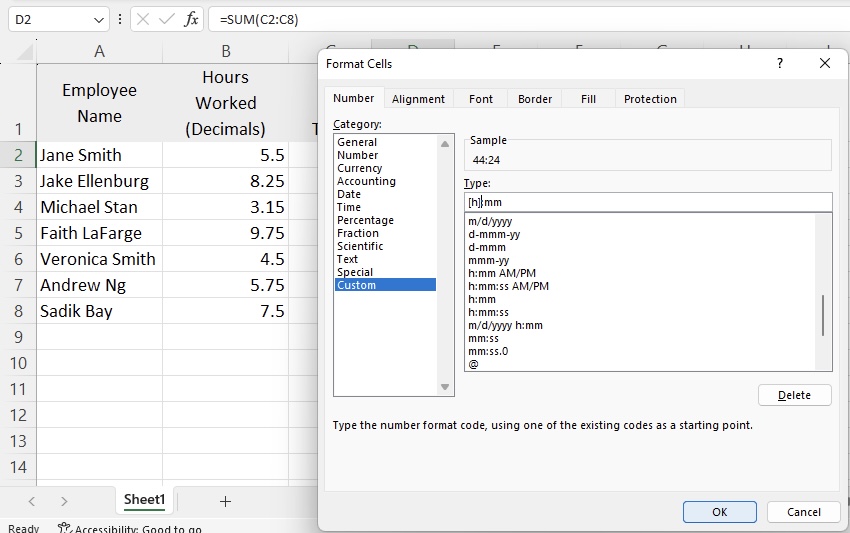Expand the Name Box dropdown arrow

(x=99, y=20)
